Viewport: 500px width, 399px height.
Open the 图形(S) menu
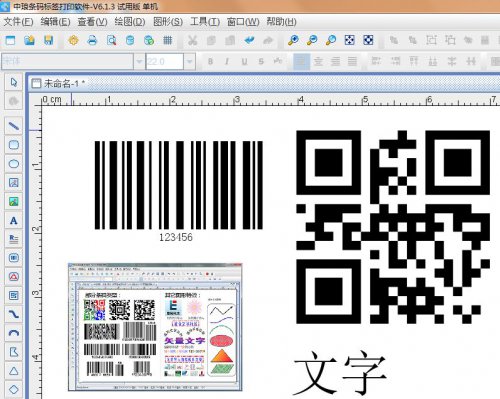[x=168, y=22]
